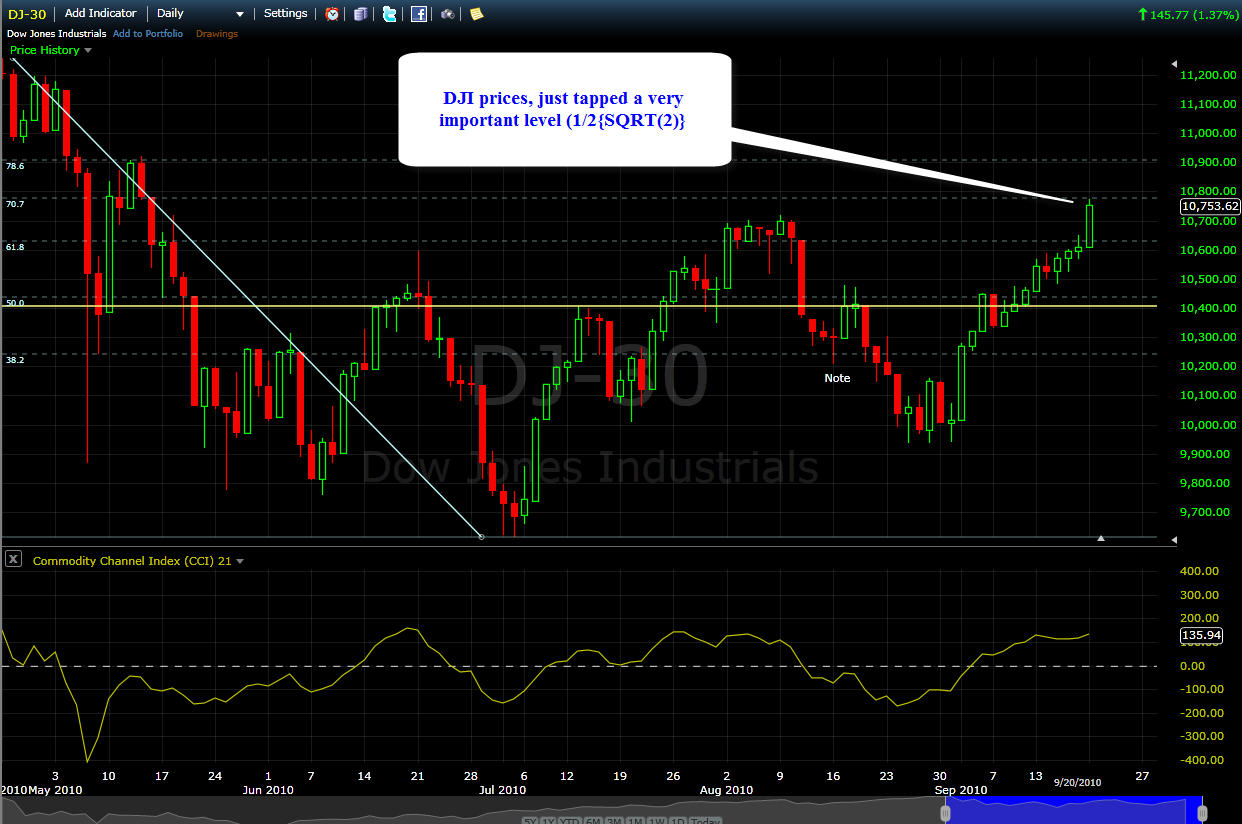Grab the right range slider handle
The height and width of the screenshot is (824, 1242).
[x=1203, y=813]
